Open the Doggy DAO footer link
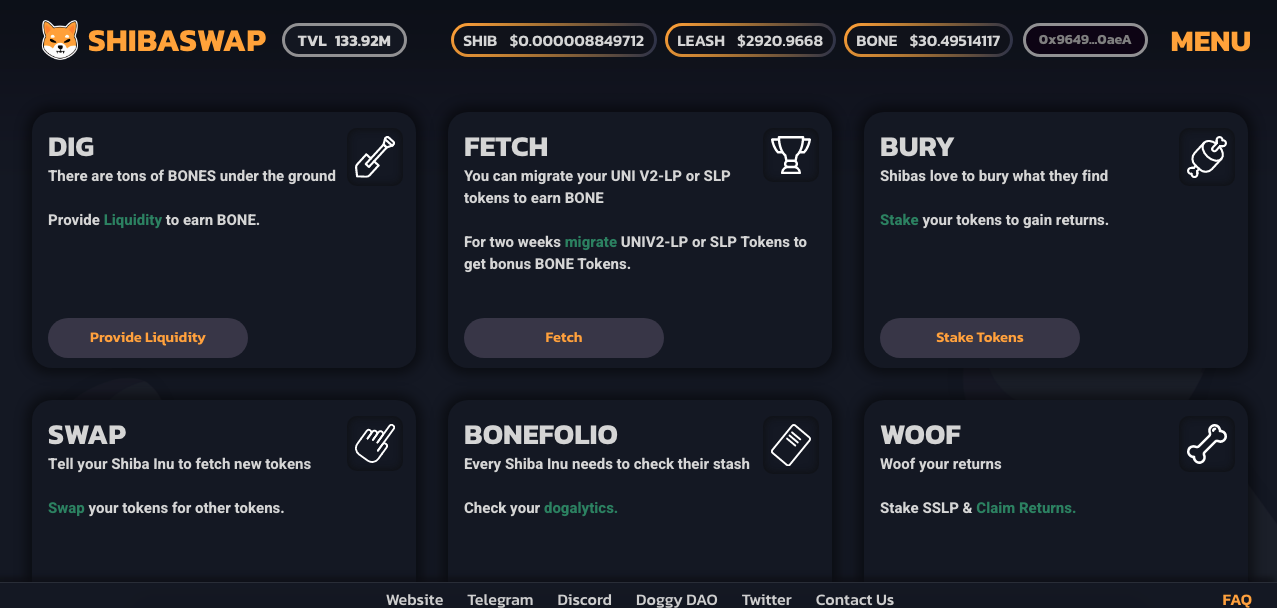The width and height of the screenshot is (1277, 608). pyautogui.click(x=677, y=600)
